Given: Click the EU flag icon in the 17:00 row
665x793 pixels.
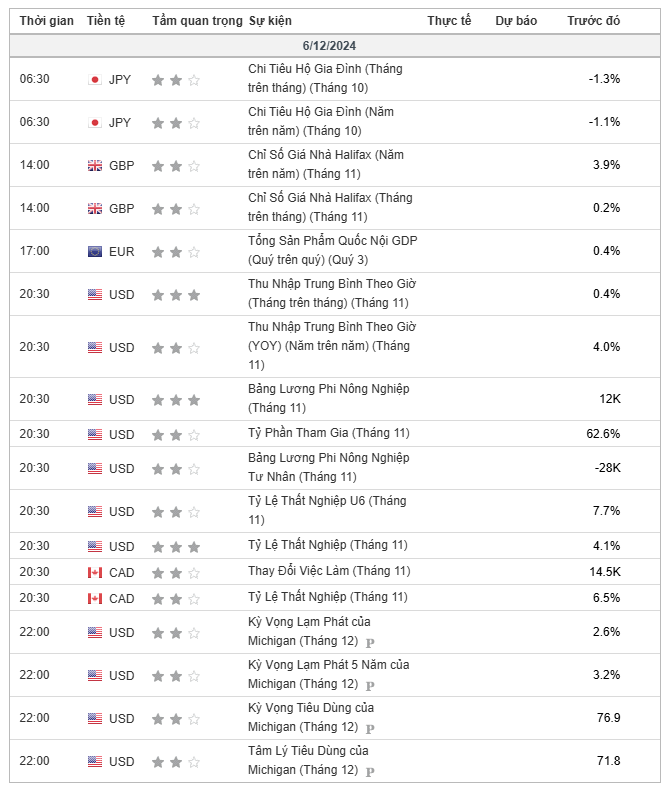Looking at the screenshot, I should coord(95,252).
